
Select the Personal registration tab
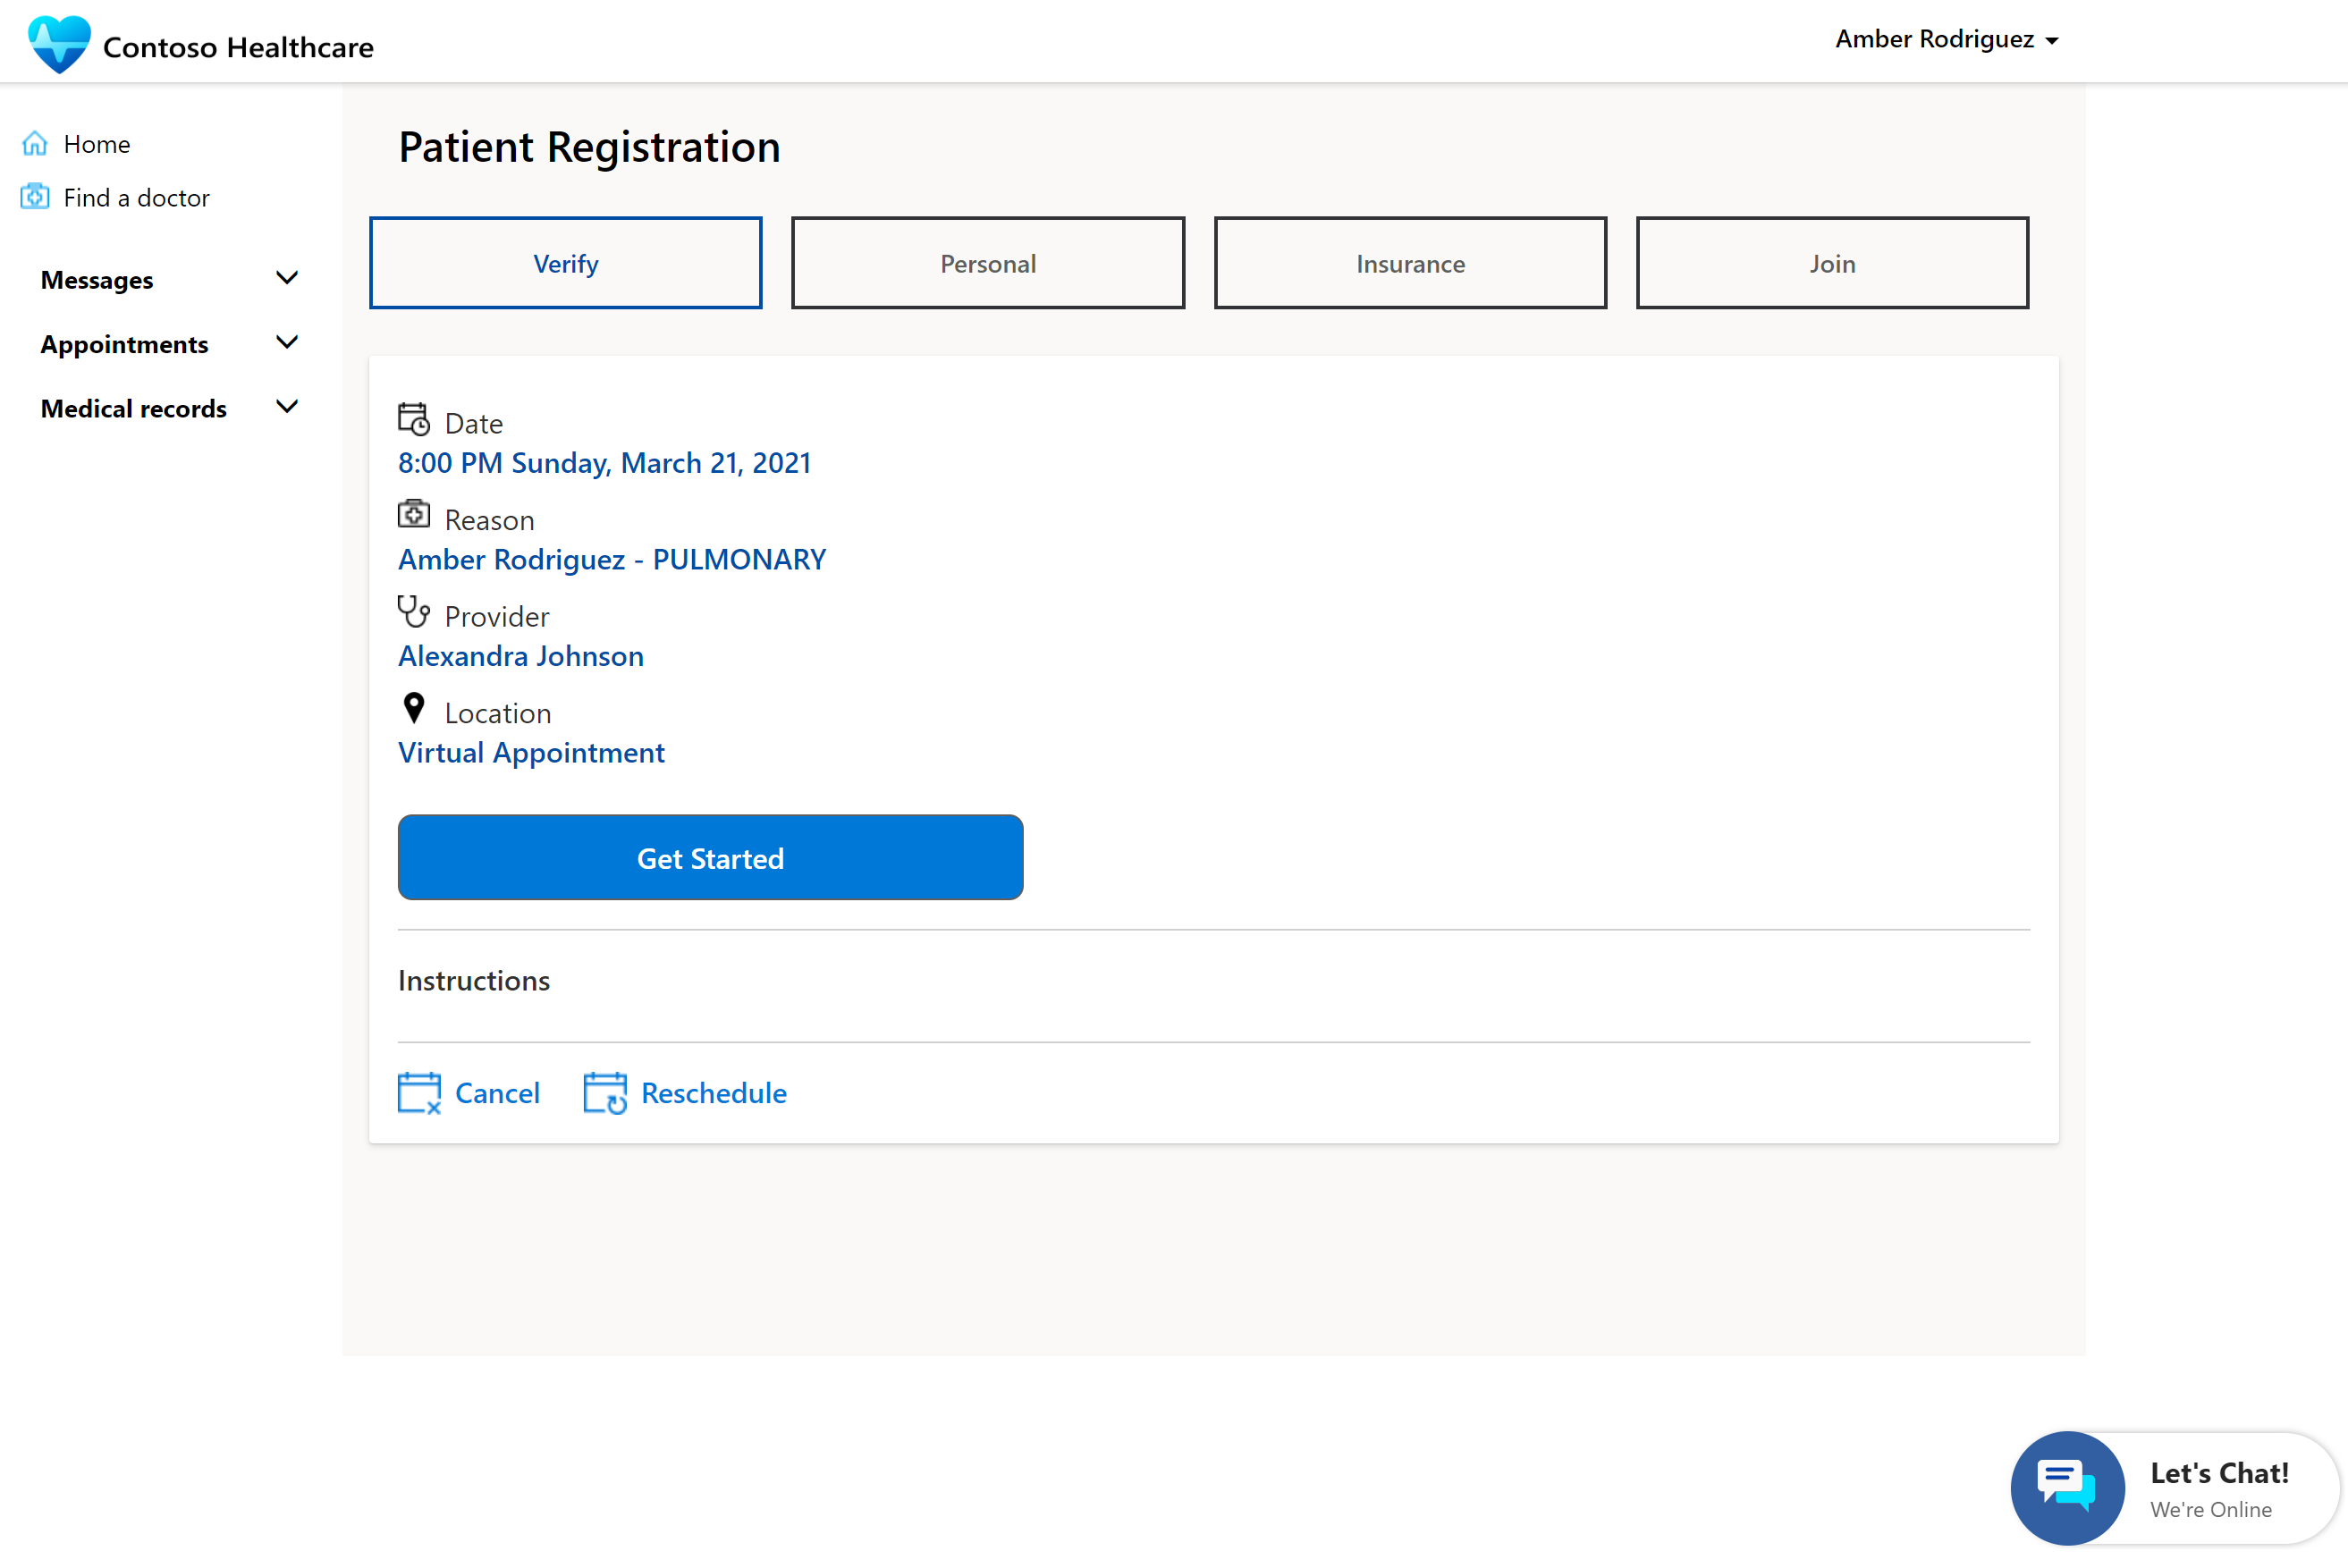click(x=987, y=261)
